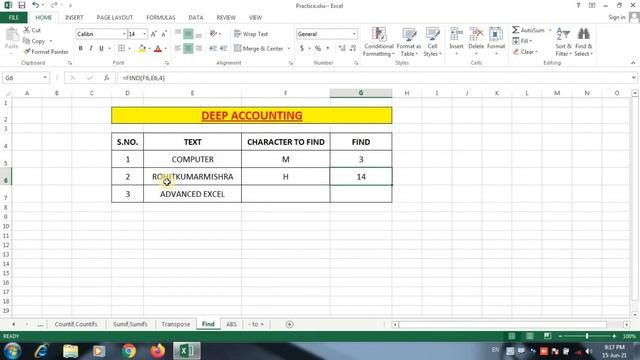
Task: Click the Decrease Decimal icon
Action: tap(353, 48)
